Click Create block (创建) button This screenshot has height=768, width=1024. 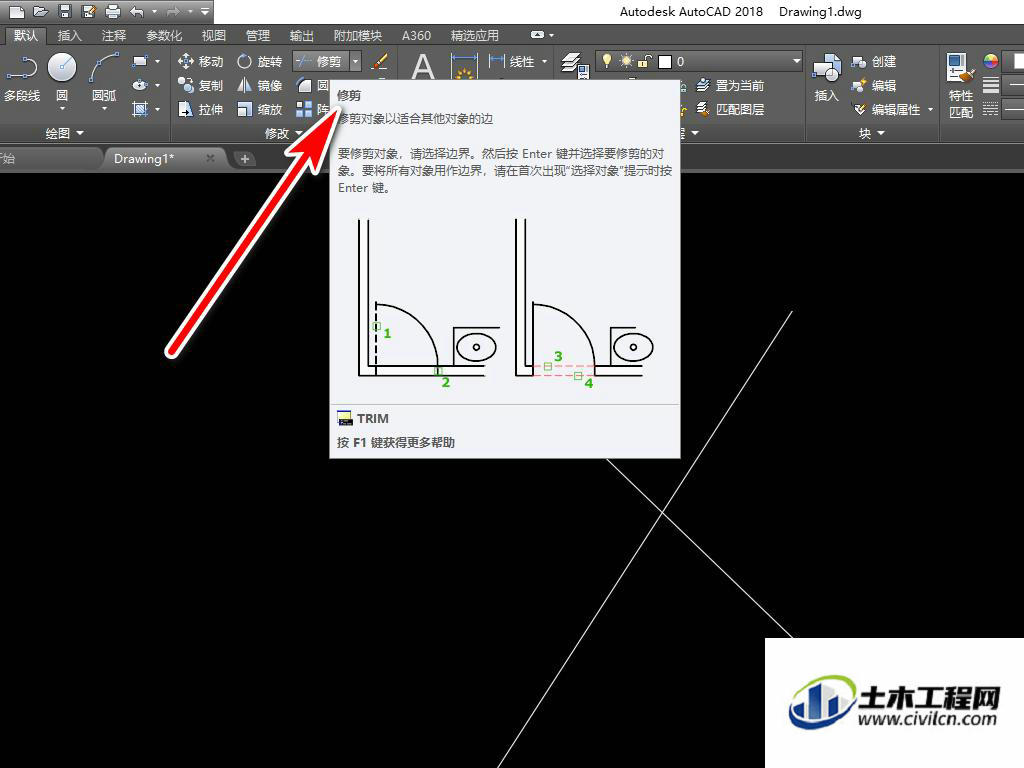coord(874,61)
